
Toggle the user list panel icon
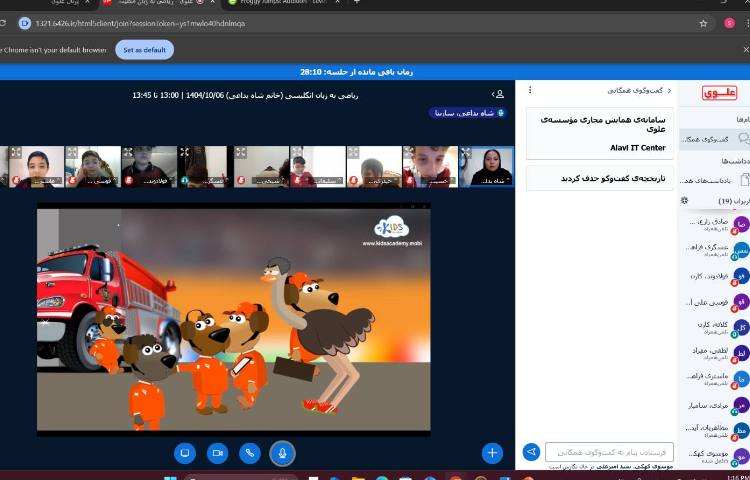[x=497, y=94]
